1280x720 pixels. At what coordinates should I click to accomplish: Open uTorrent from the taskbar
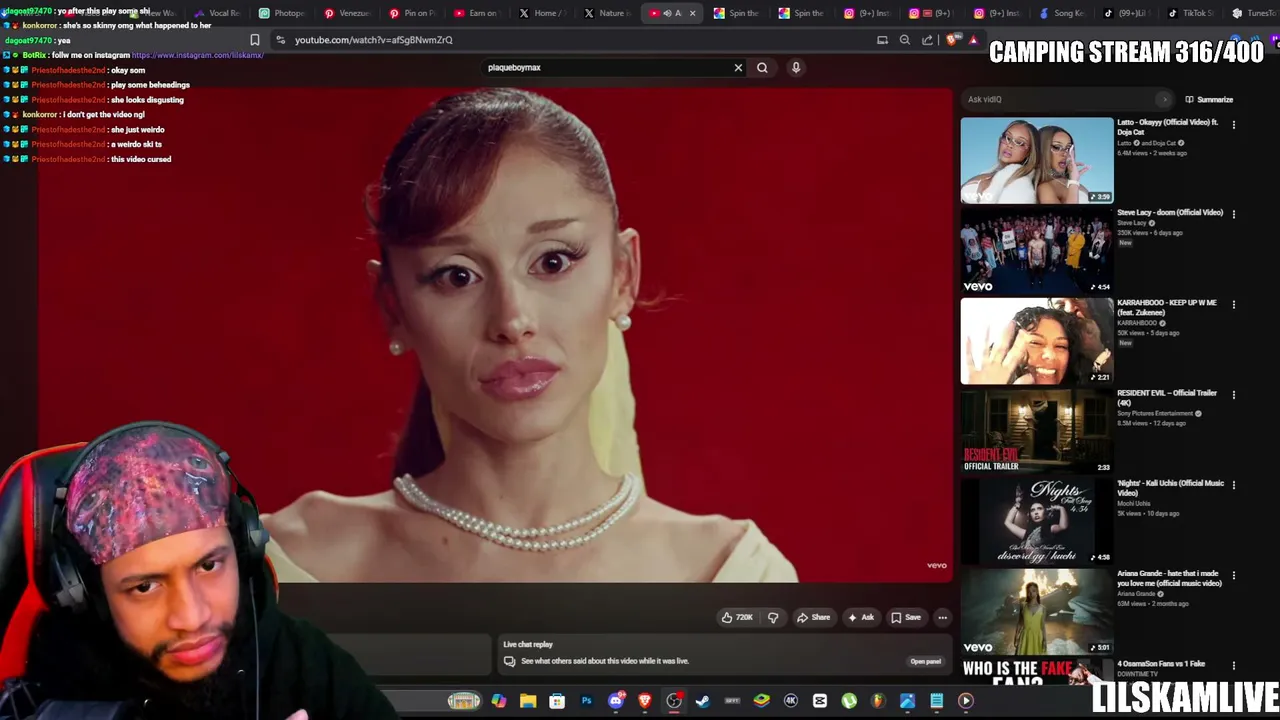(849, 701)
